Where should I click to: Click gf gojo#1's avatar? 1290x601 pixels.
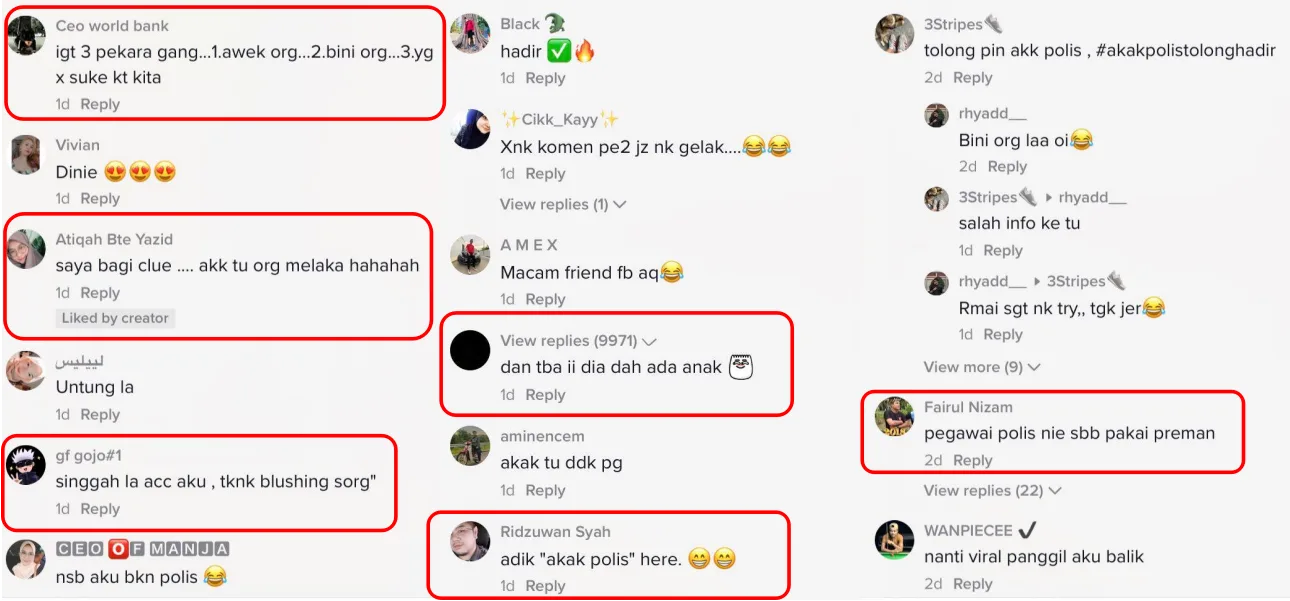click(27, 465)
